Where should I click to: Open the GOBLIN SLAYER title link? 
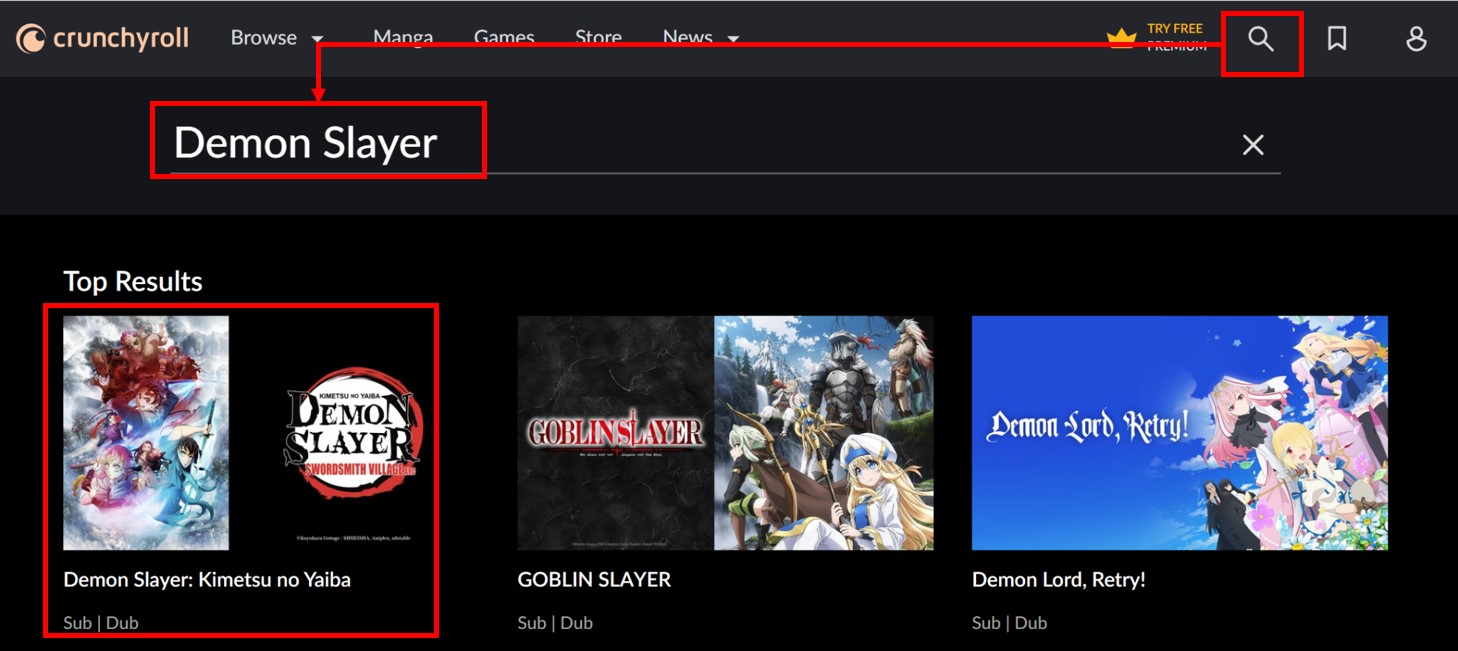coord(594,579)
